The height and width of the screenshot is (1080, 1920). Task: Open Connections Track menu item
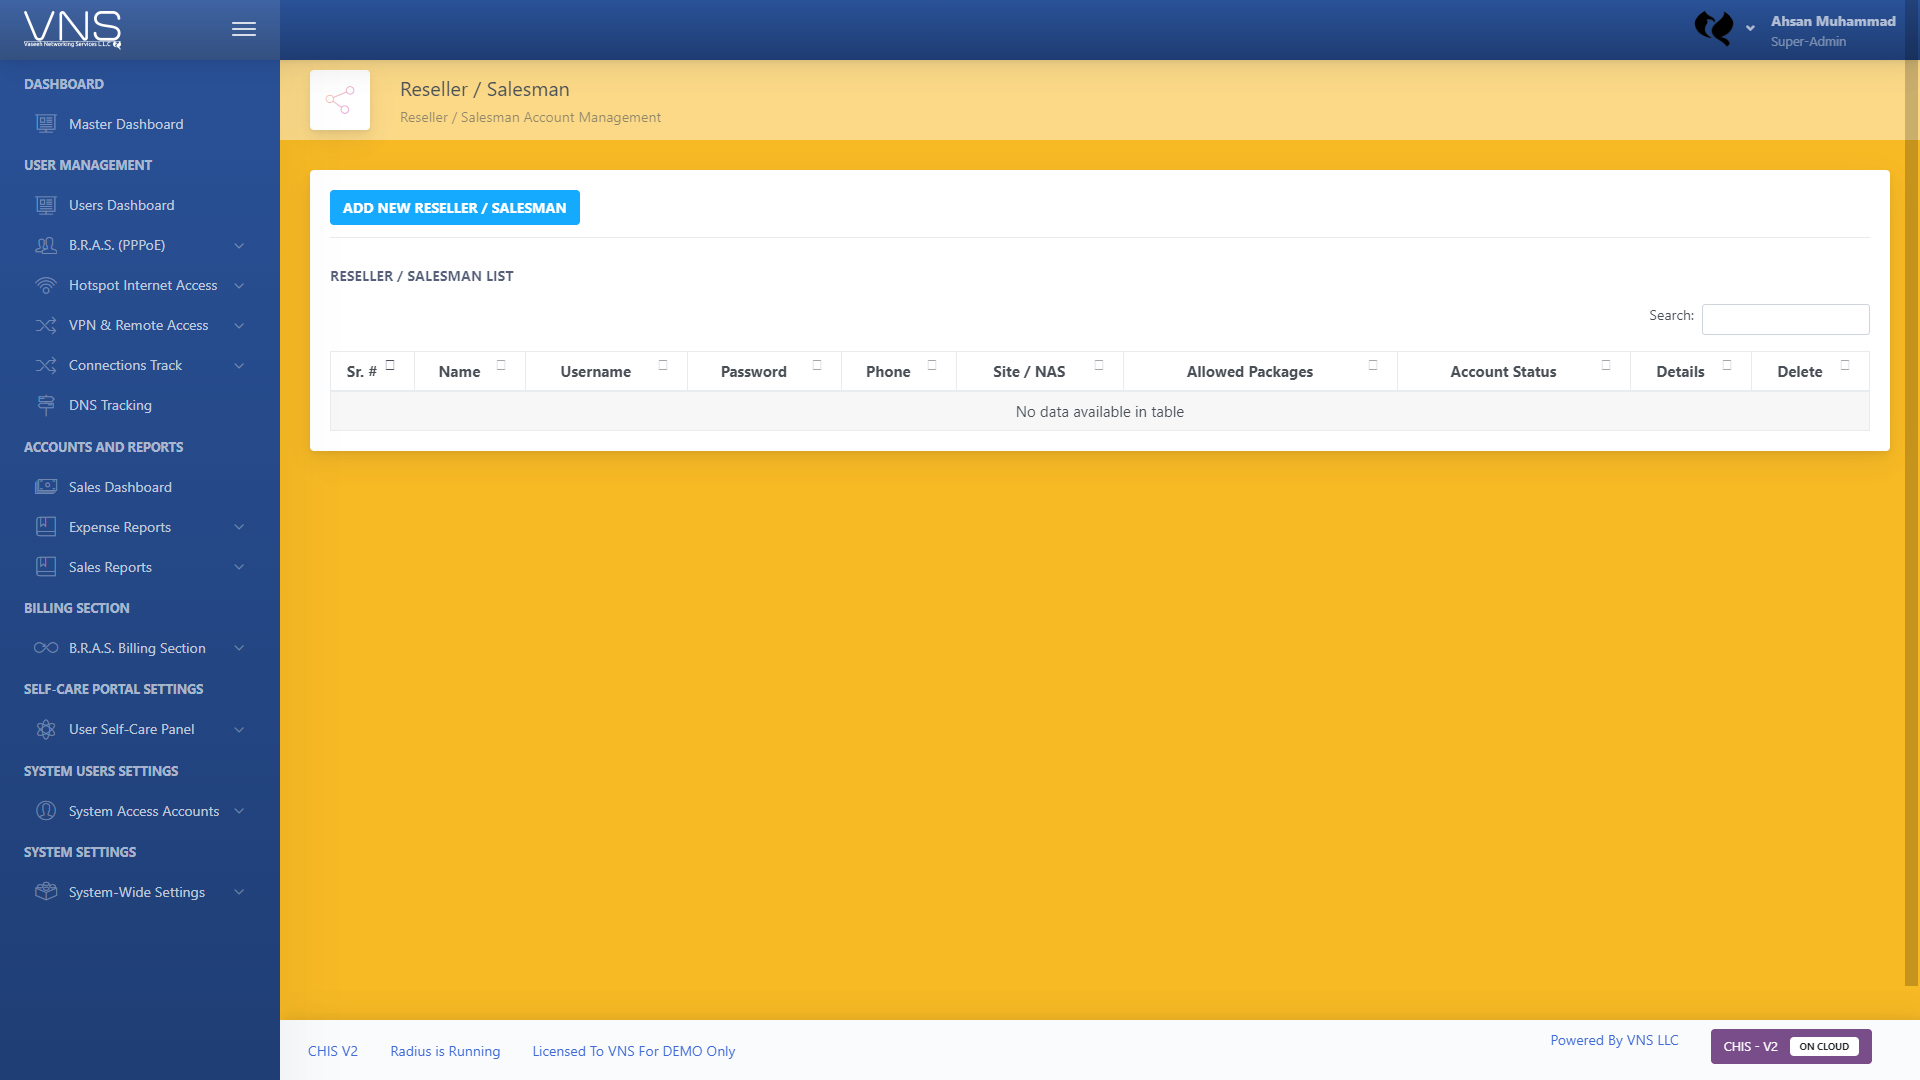pyautogui.click(x=125, y=365)
